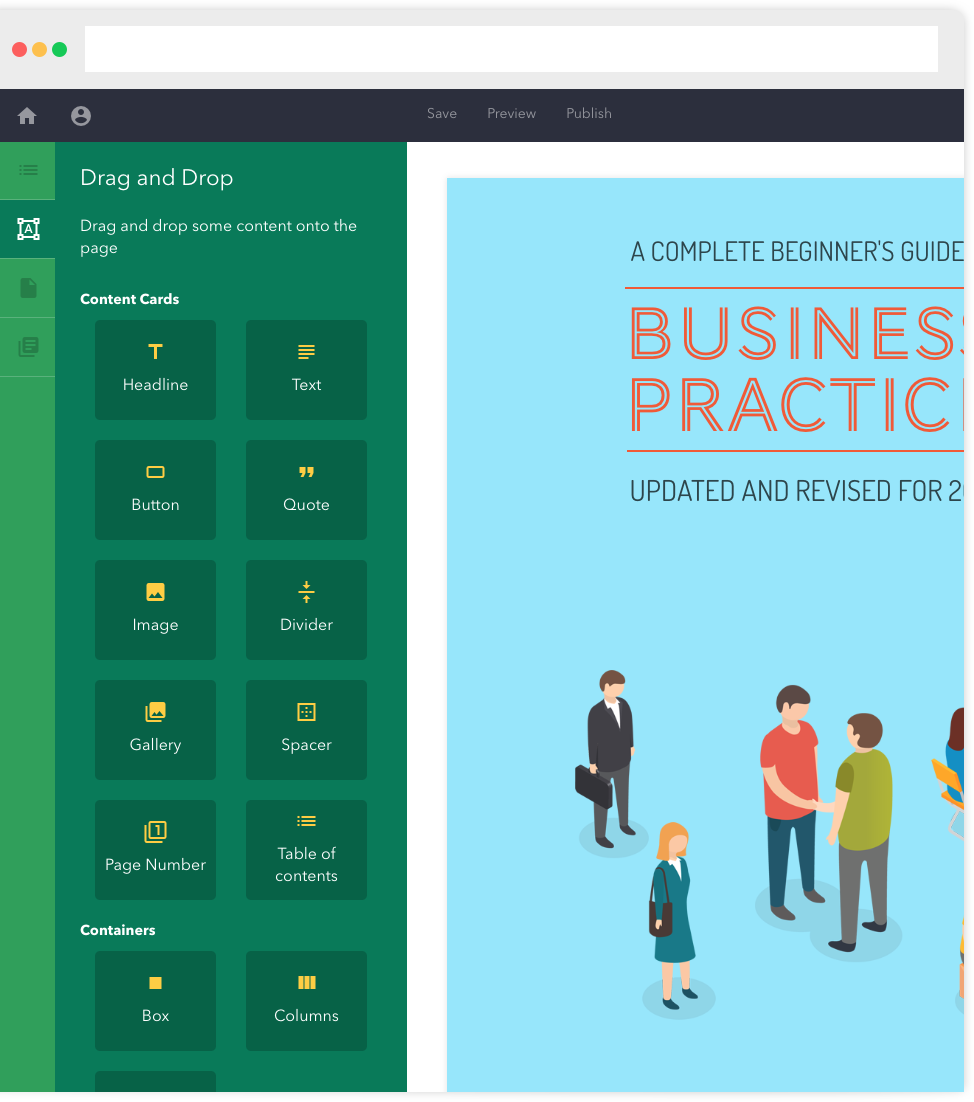The width and height of the screenshot is (974, 1102).
Task: Select the Drag and Drop sidebar icon
Action: tap(28, 229)
